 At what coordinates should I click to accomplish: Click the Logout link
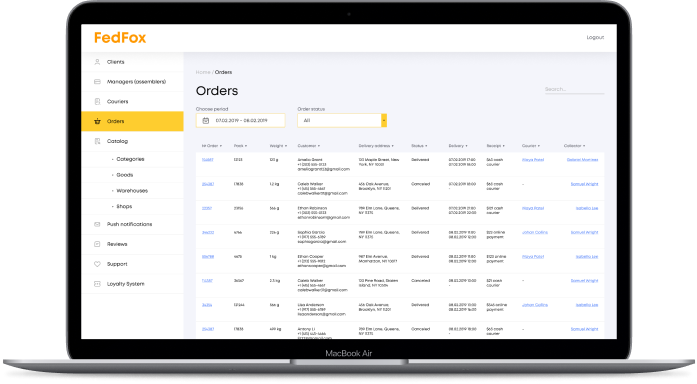click(x=595, y=37)
